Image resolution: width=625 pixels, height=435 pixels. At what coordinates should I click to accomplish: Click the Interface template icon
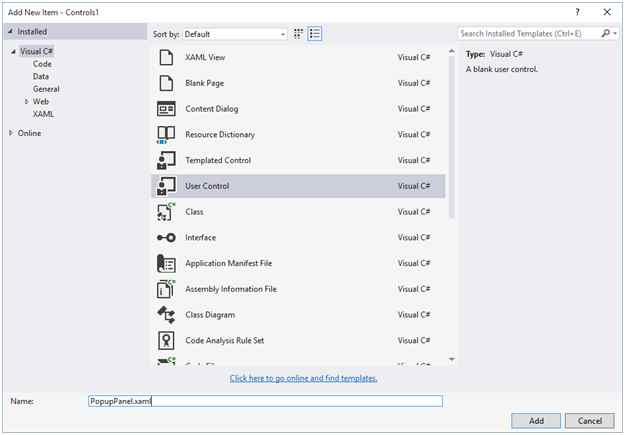pos(166,238)
